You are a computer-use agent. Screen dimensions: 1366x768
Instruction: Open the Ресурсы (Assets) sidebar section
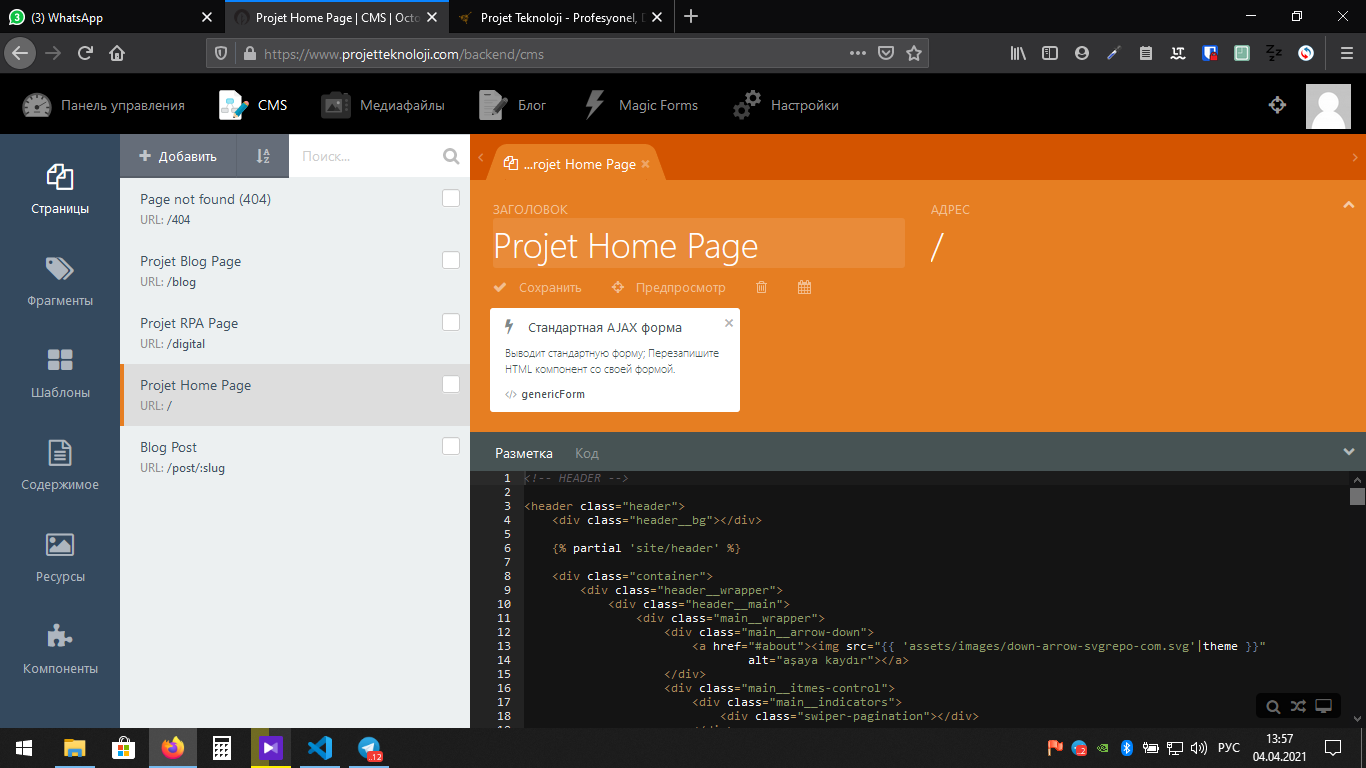tap(60, 557)
